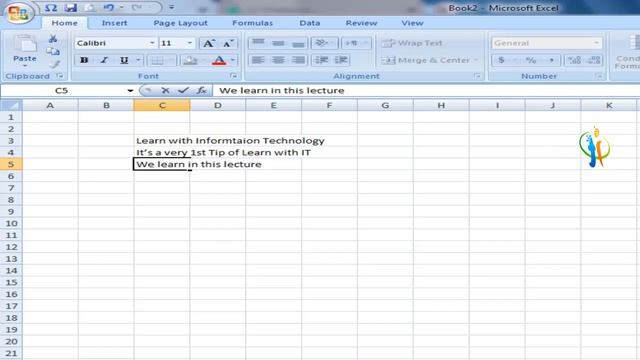The image size is (640, 360).
Task: Set Bottom Align vertical alignment
Action: point(298,43)
